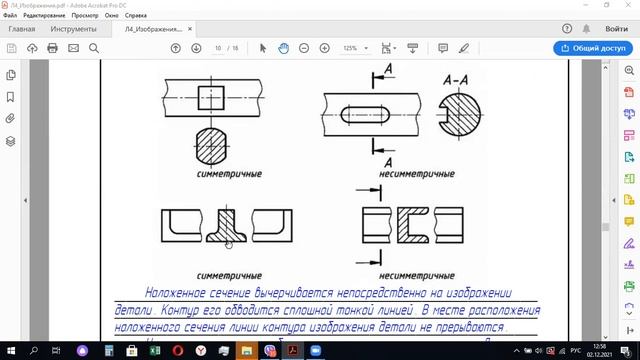Screen dimensions: 640x360
Task: Select the hand pan tool
Action: coord(283,48)
